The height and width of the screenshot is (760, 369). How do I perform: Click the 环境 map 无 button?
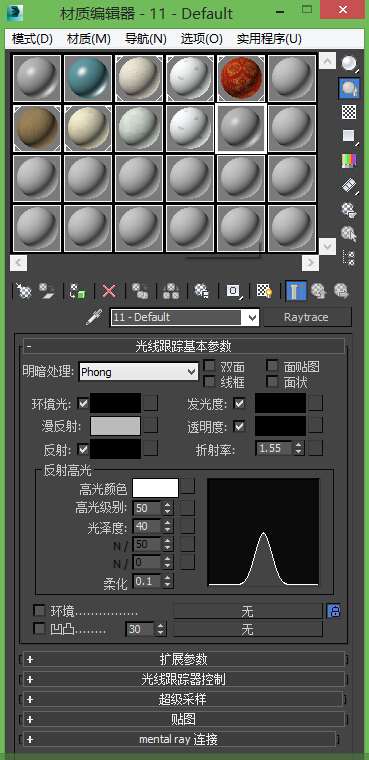(247, 611)
